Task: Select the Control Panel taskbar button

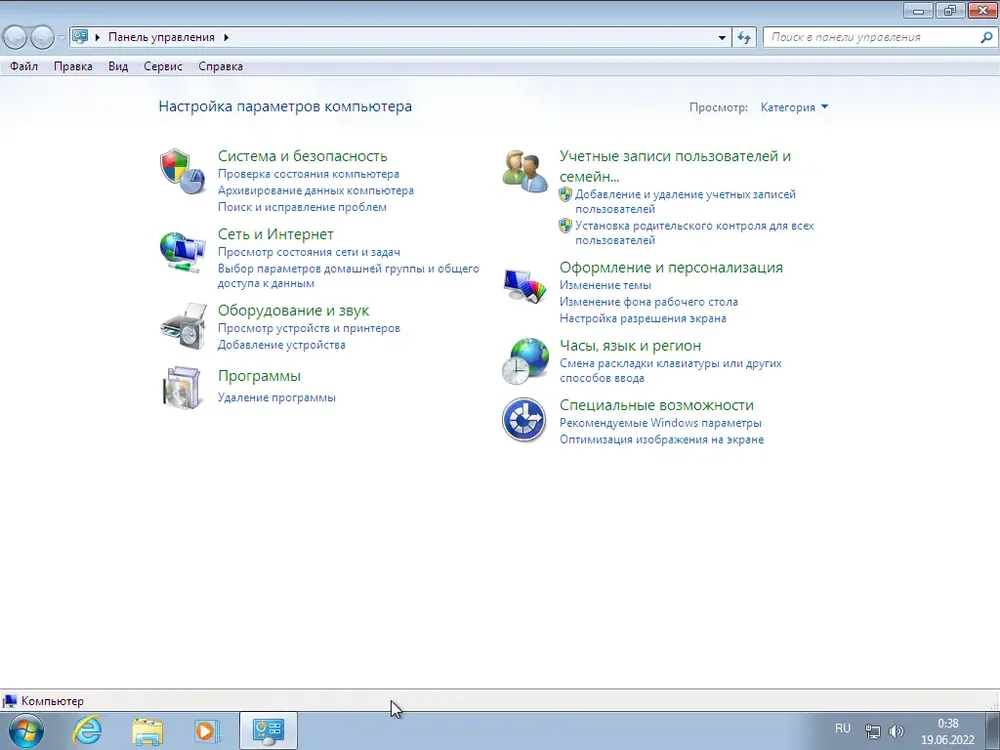Action: 268,730
